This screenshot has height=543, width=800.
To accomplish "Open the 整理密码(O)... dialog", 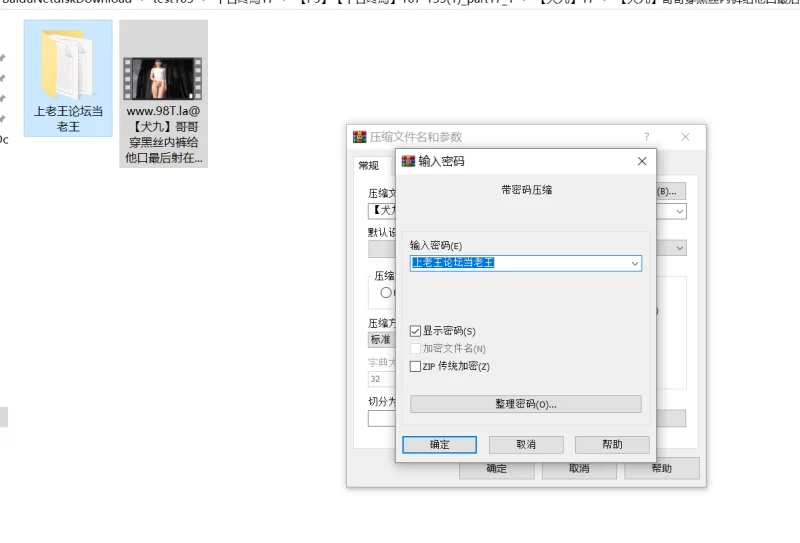I will point(526,404).
